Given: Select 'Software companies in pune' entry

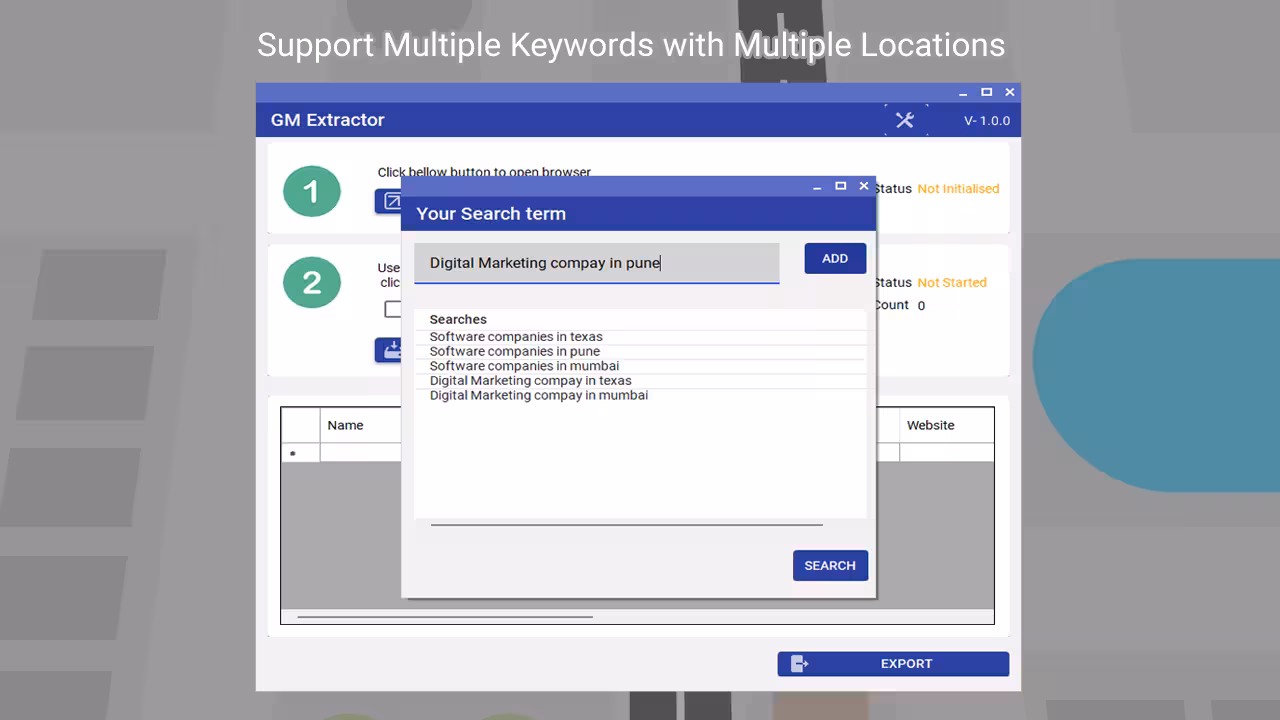Looking at the screenshot, I should coord(515,351).
